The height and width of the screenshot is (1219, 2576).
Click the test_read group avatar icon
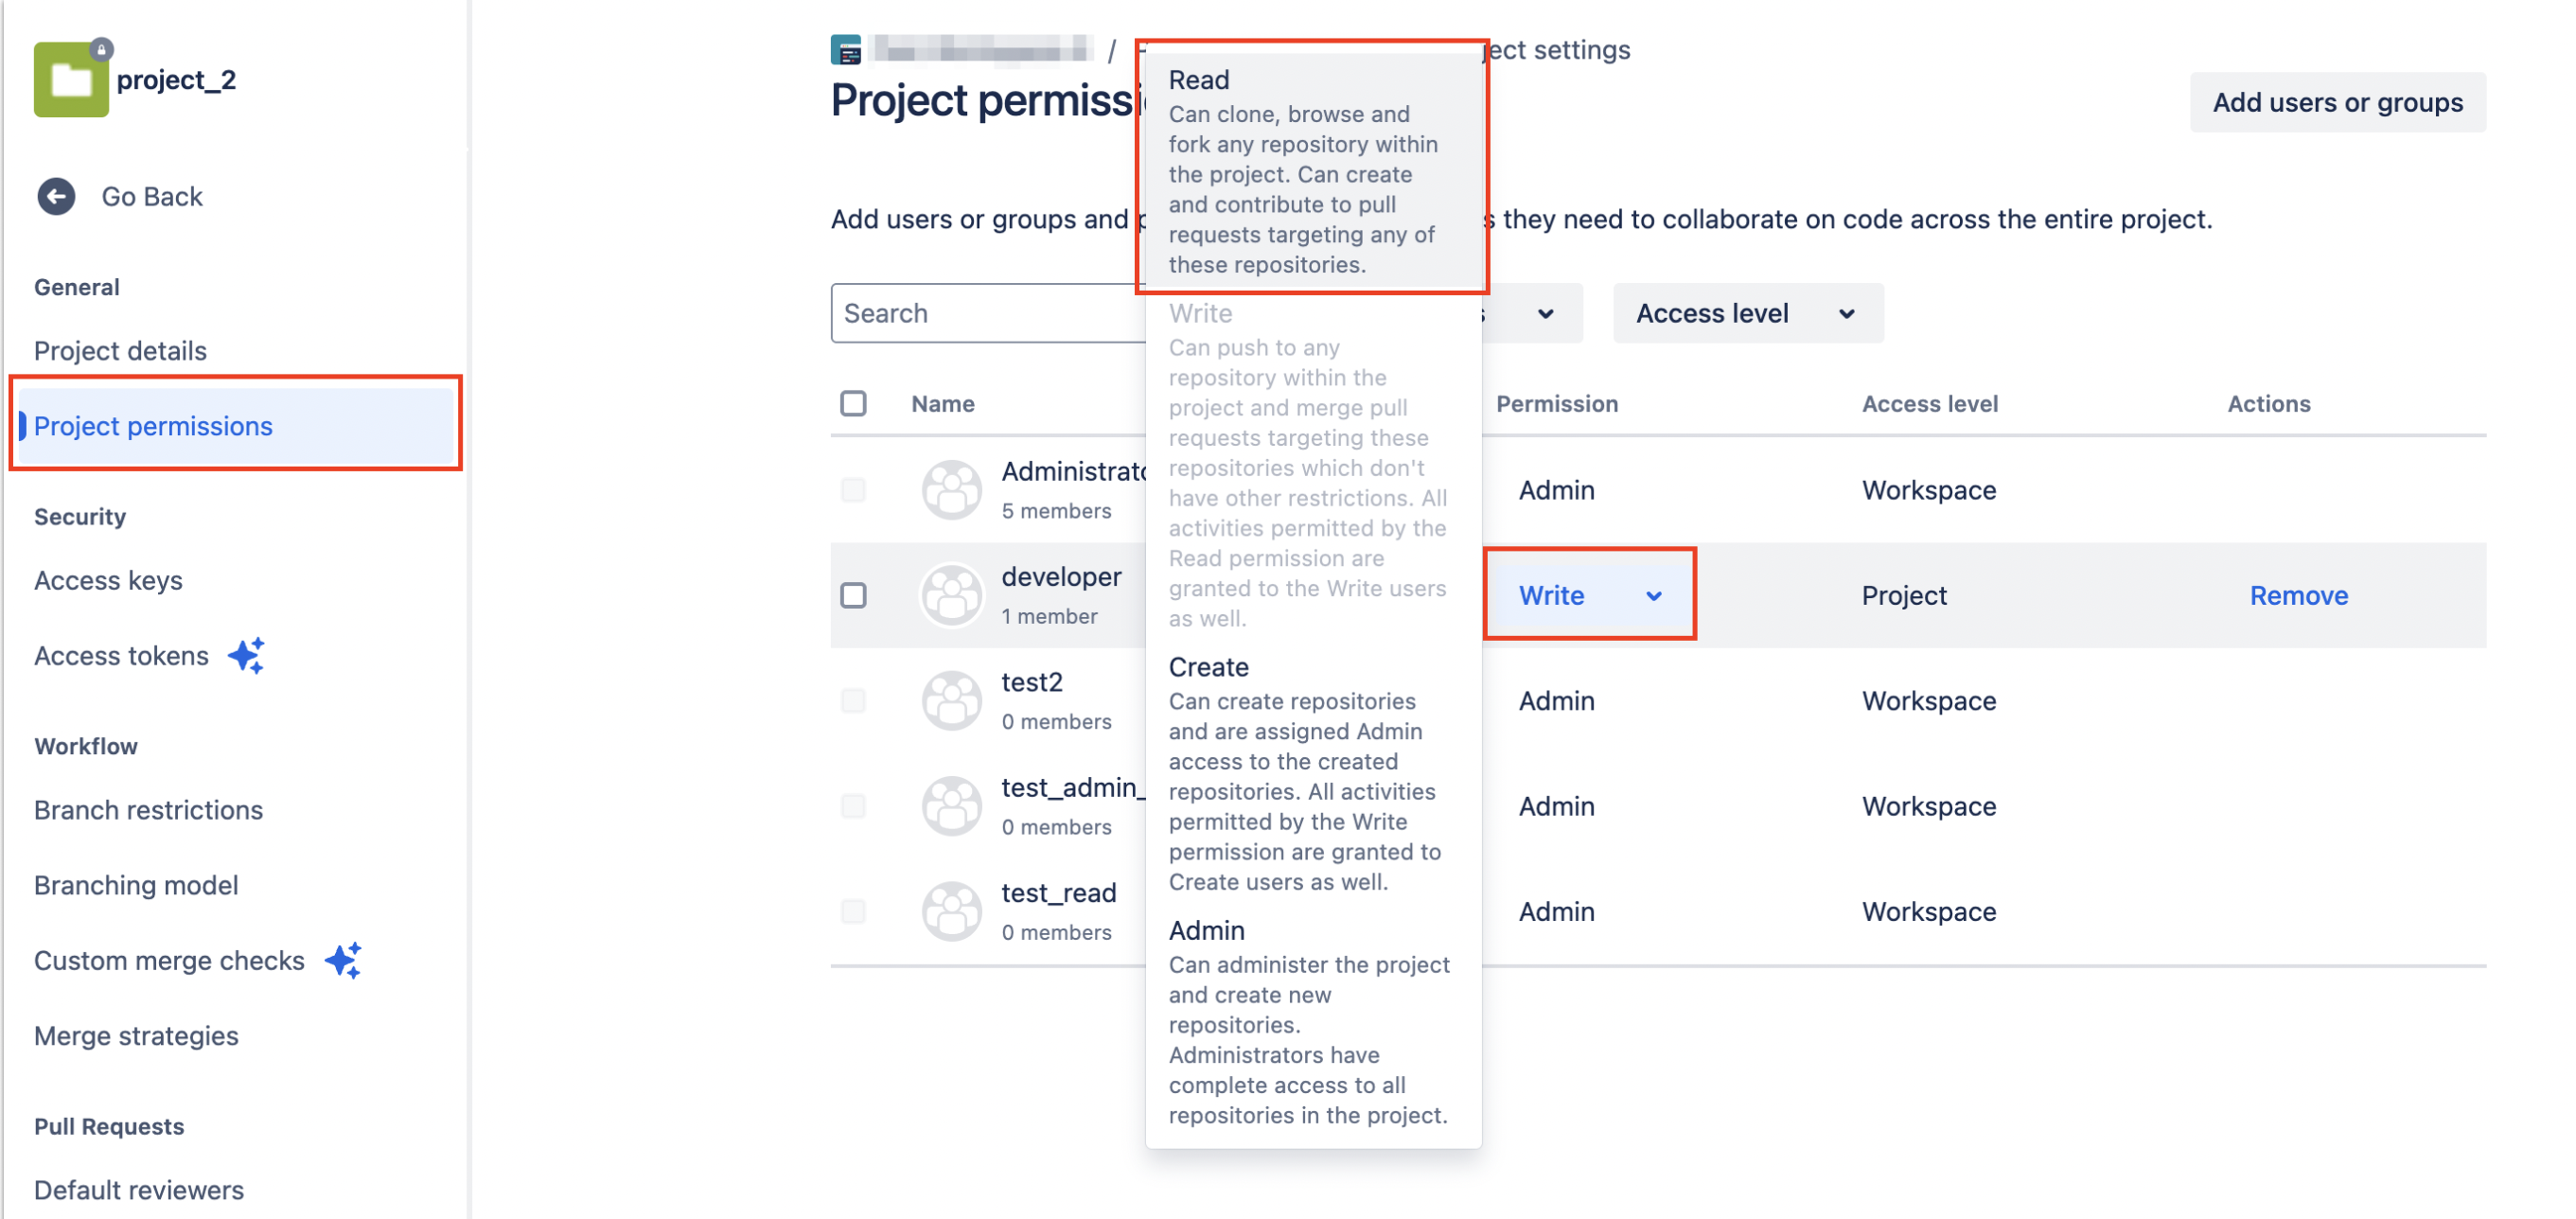coord(951,910)
